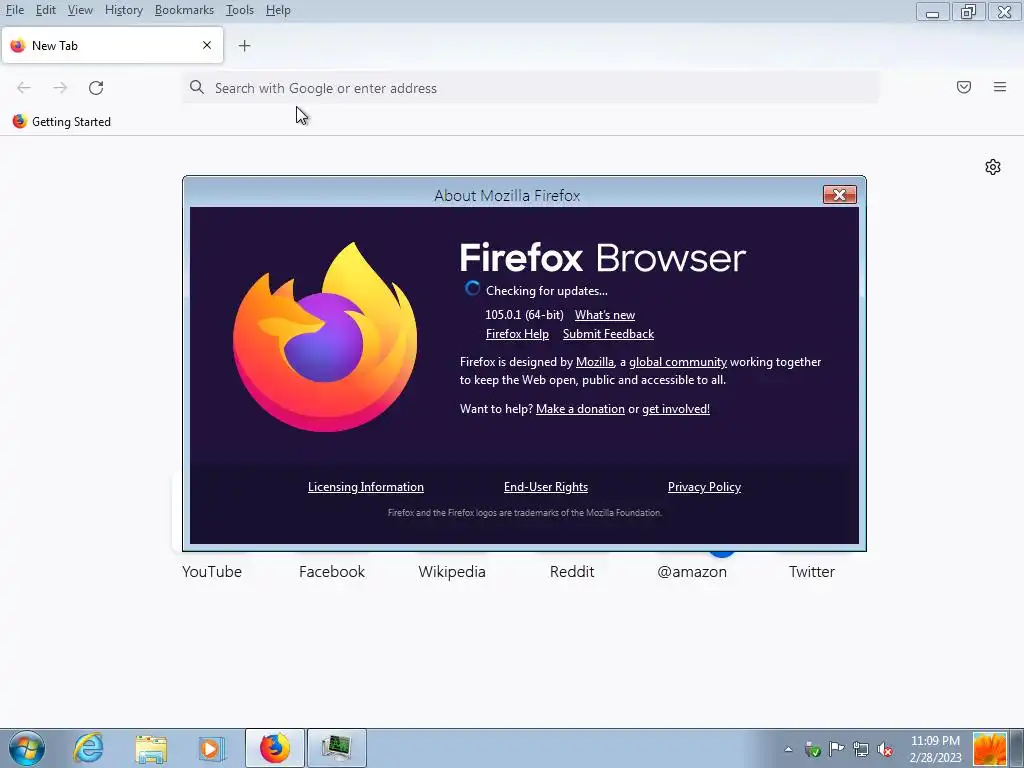Screen dimensions: 1024x768
Task: Open the Firefox hamburger application menu
Action: pyautogui.click(x=1000, y=87)
